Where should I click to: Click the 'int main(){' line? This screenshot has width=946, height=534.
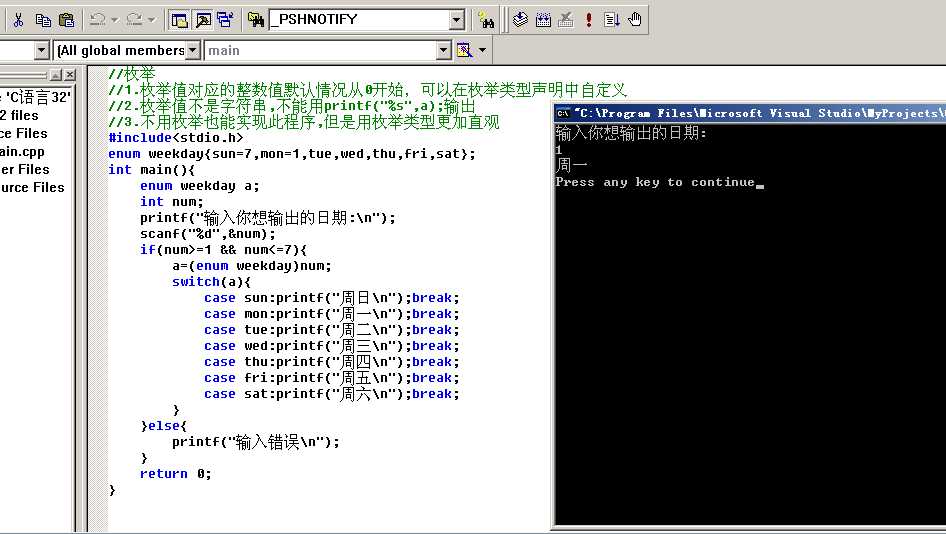pyautogui.click(x=151, y=170)
